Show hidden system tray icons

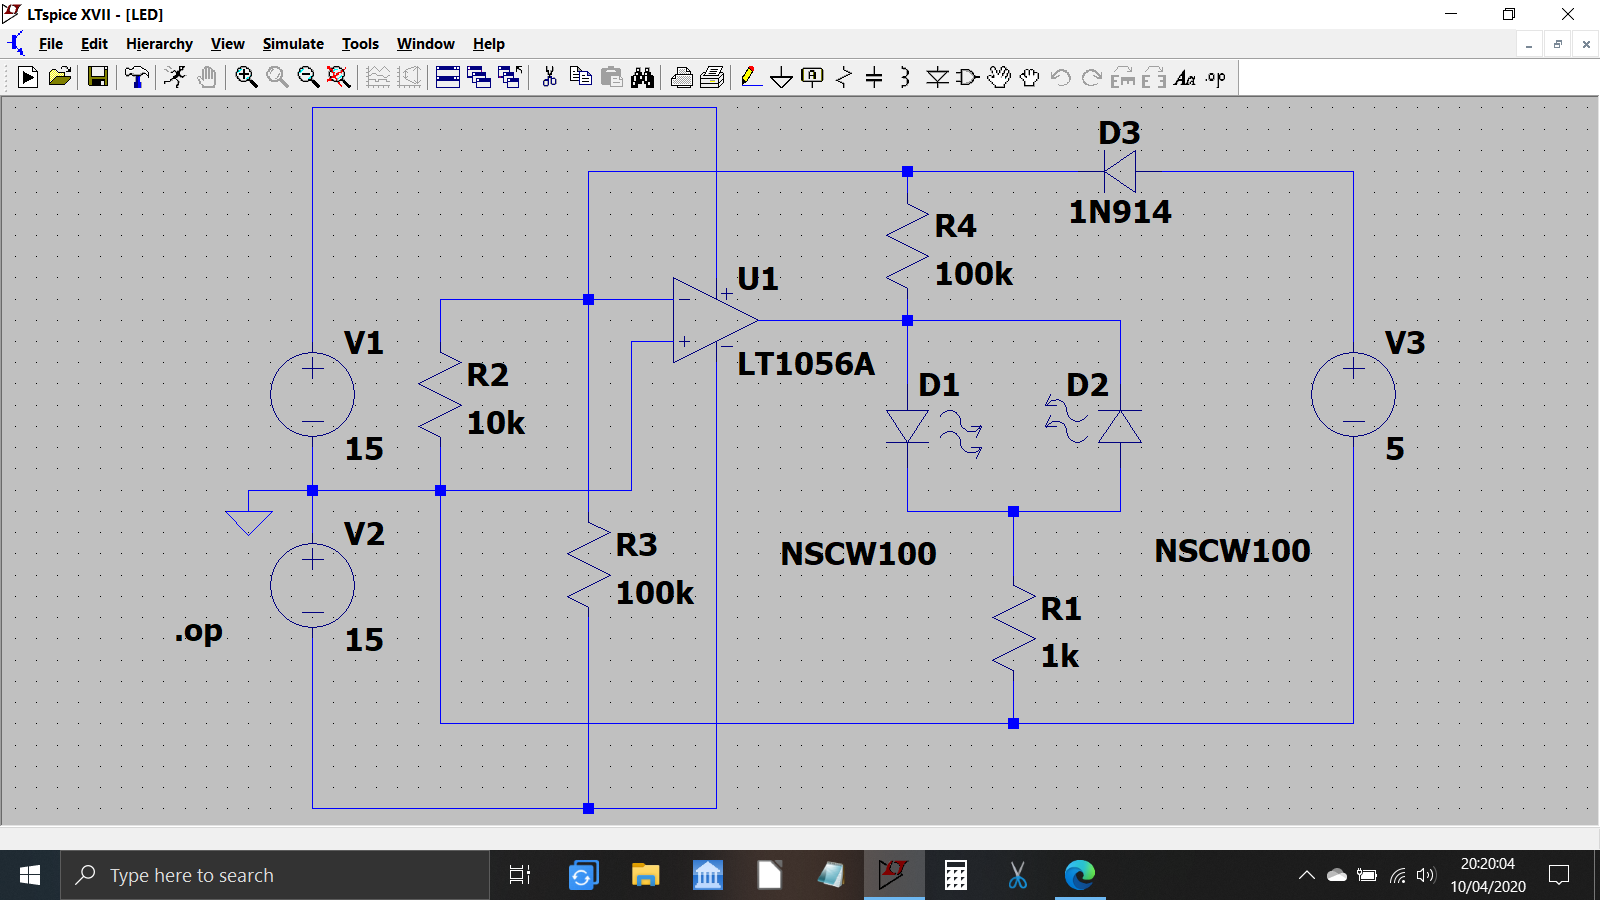click(x=1306, y=875)
